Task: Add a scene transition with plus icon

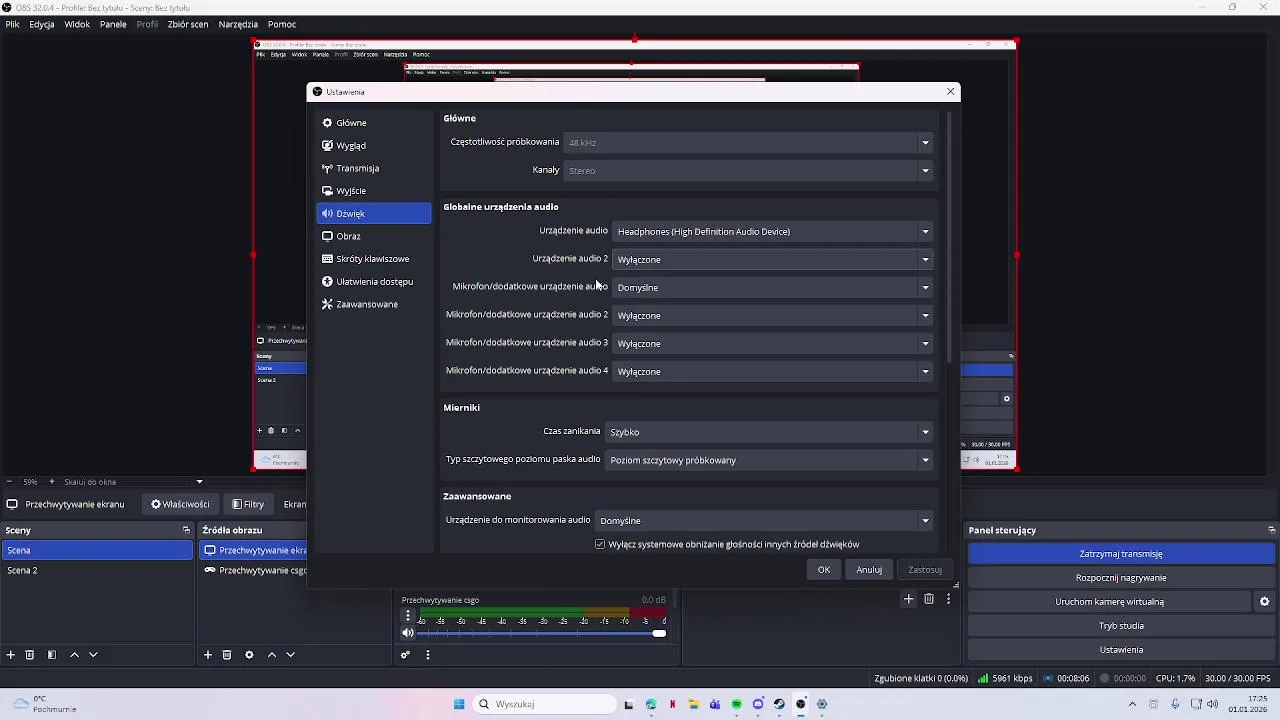Action: click(x=908, y=599)
